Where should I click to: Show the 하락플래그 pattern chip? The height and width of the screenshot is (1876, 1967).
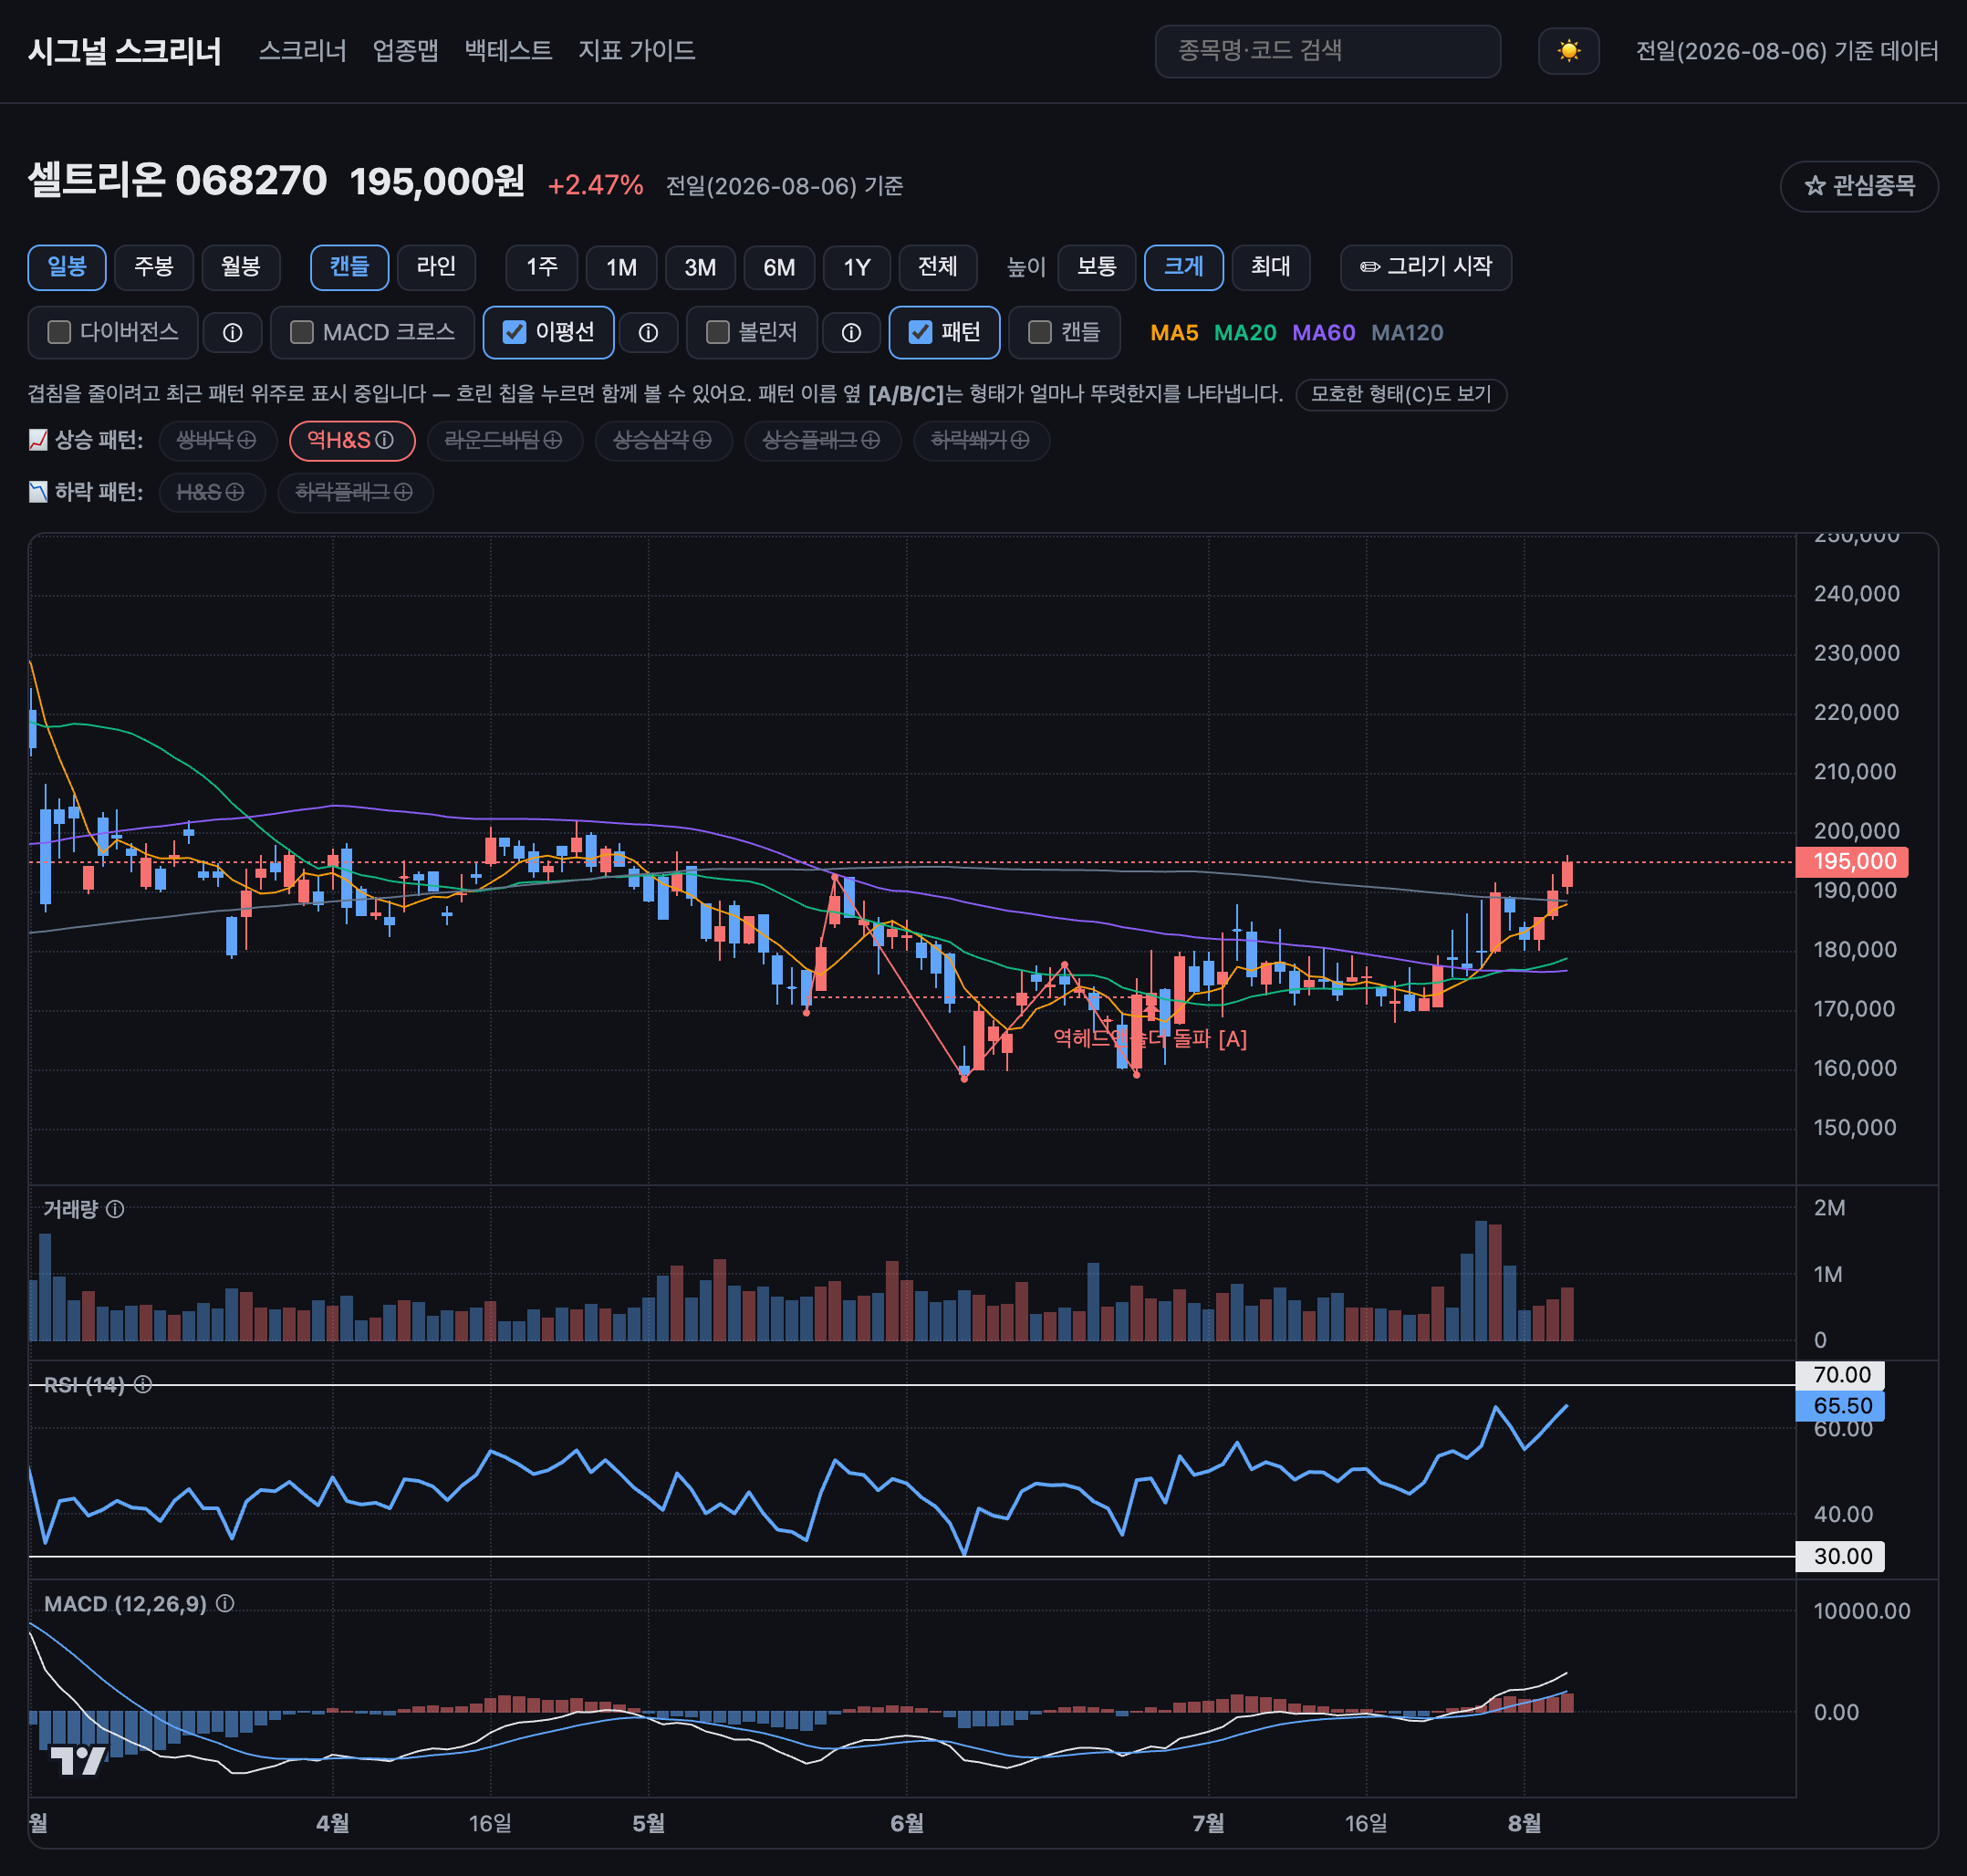pos(355,493)
